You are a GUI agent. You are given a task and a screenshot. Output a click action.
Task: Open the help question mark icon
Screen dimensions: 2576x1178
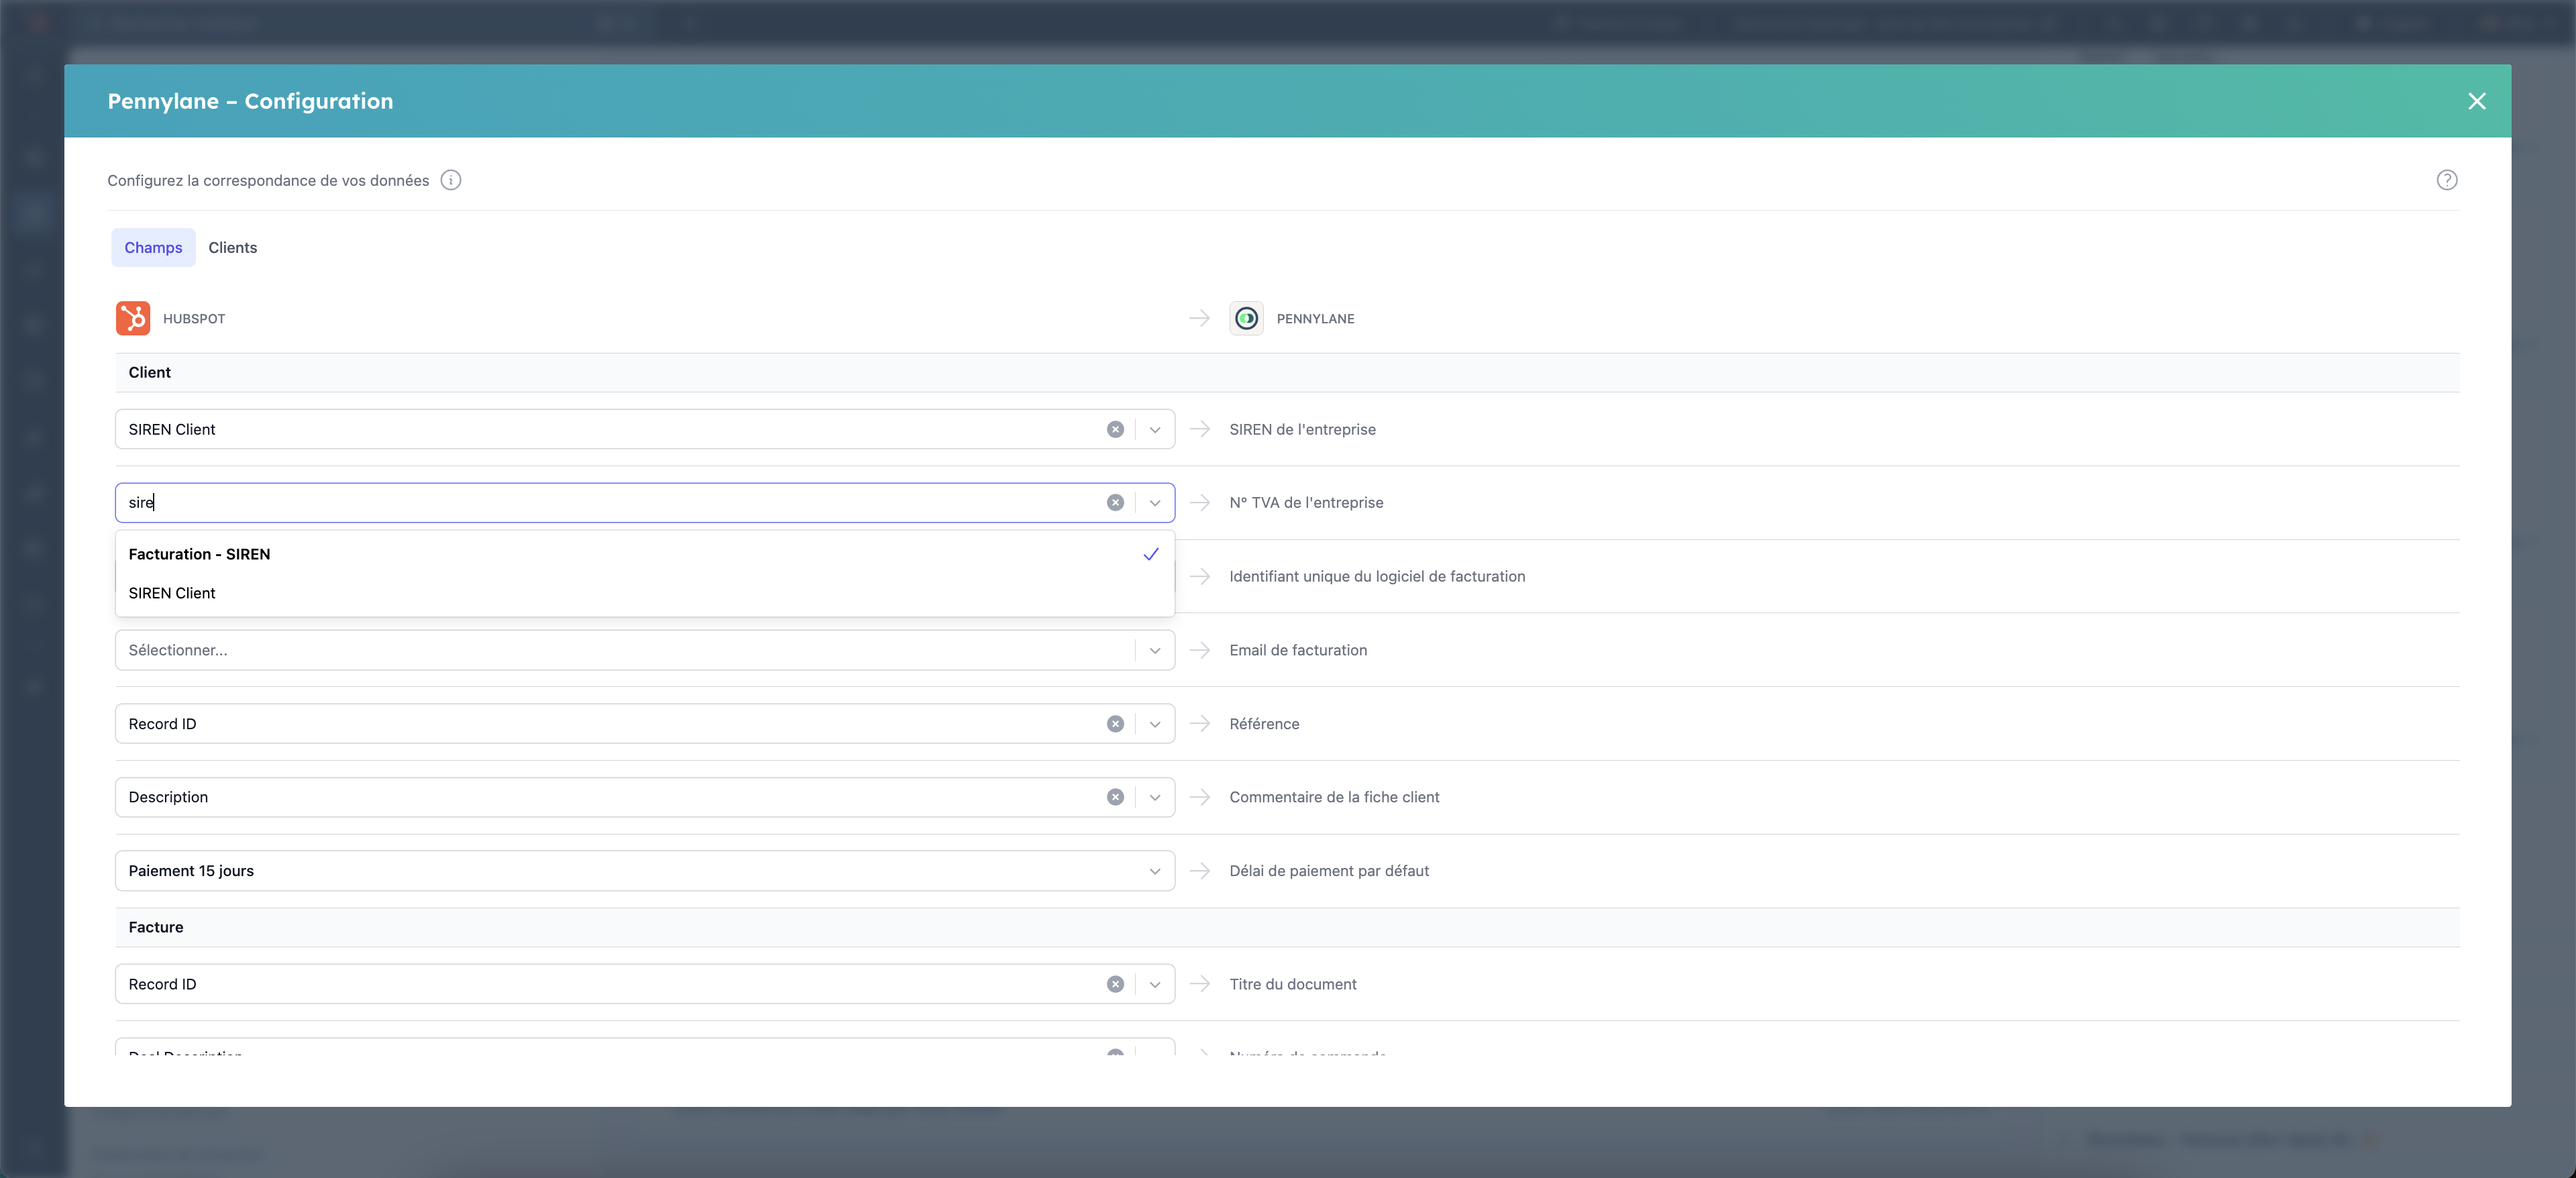click(2446, 180)
